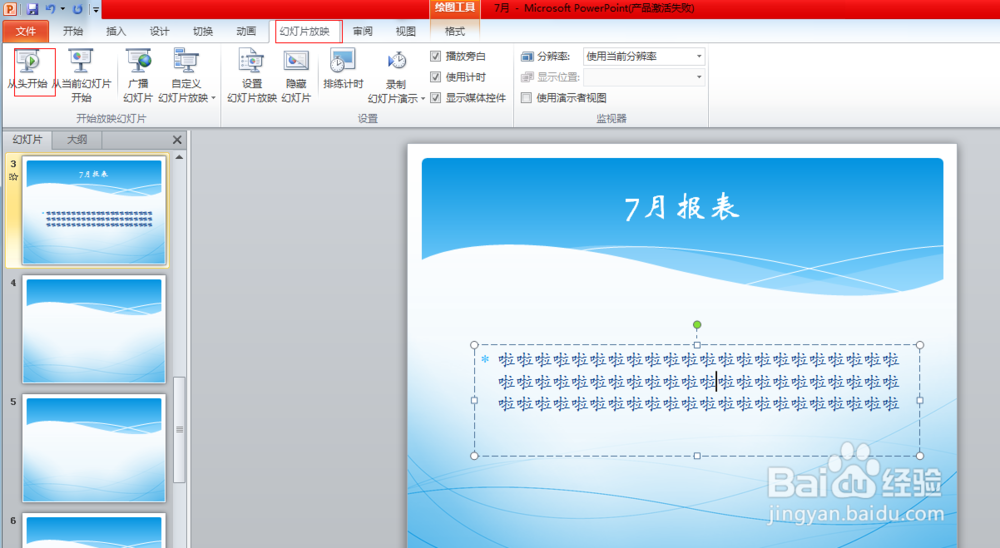This screenshot has height=548, width=1000.
Task: Click the bottom-left corner handle of text box
Action: 474,455
